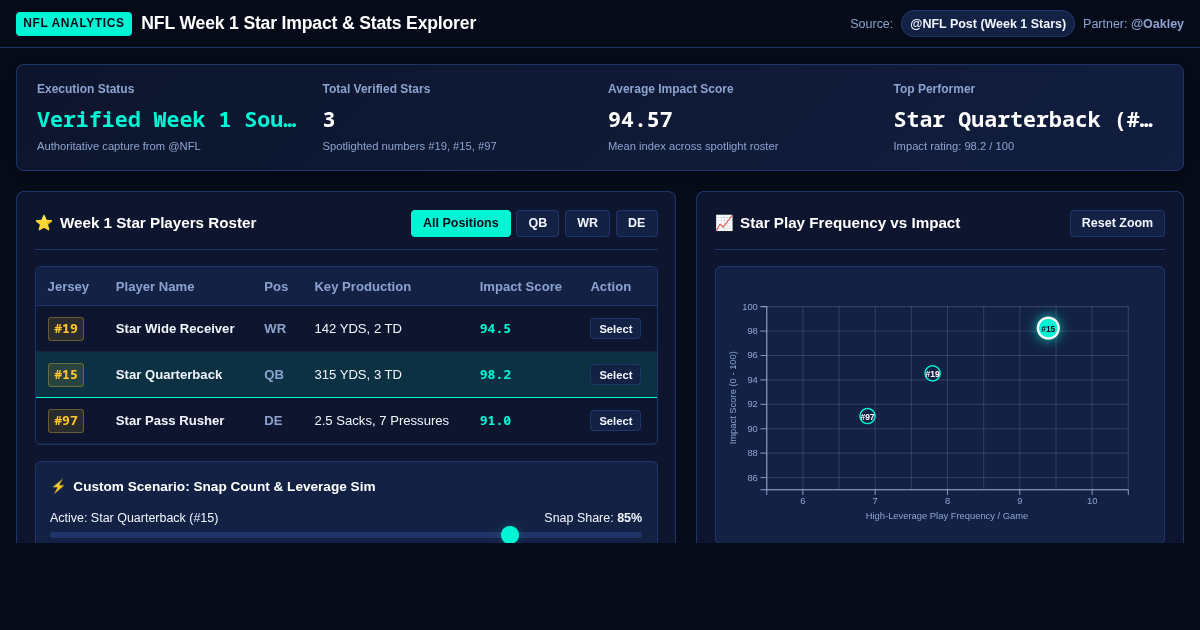1200x630 pixels.
Task: Click the chart icon beside Star Play Frequency
Action: point(724,223)
